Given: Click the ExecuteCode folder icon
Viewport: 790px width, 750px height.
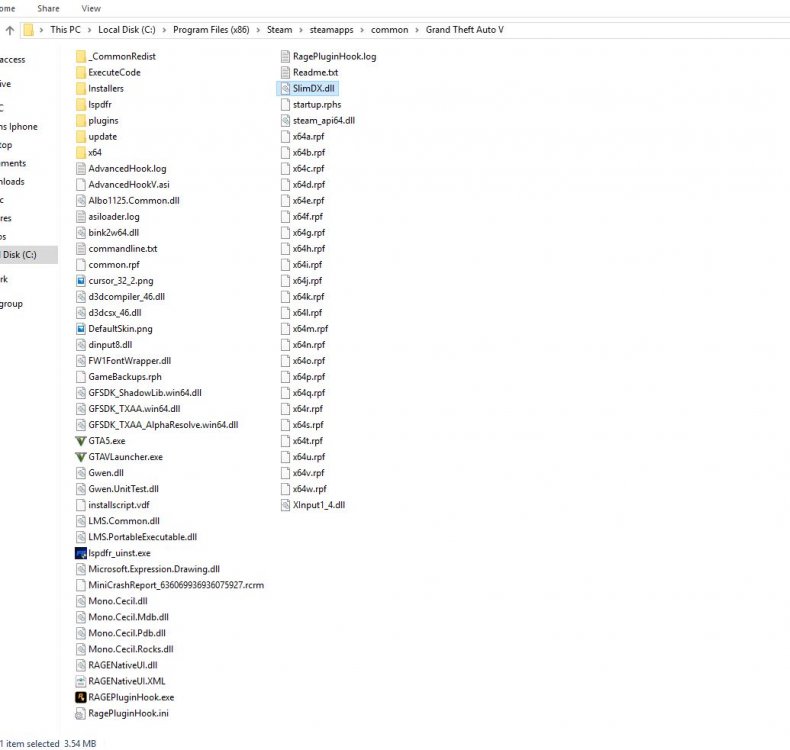Looking at the screenshot, I should 81,73.
